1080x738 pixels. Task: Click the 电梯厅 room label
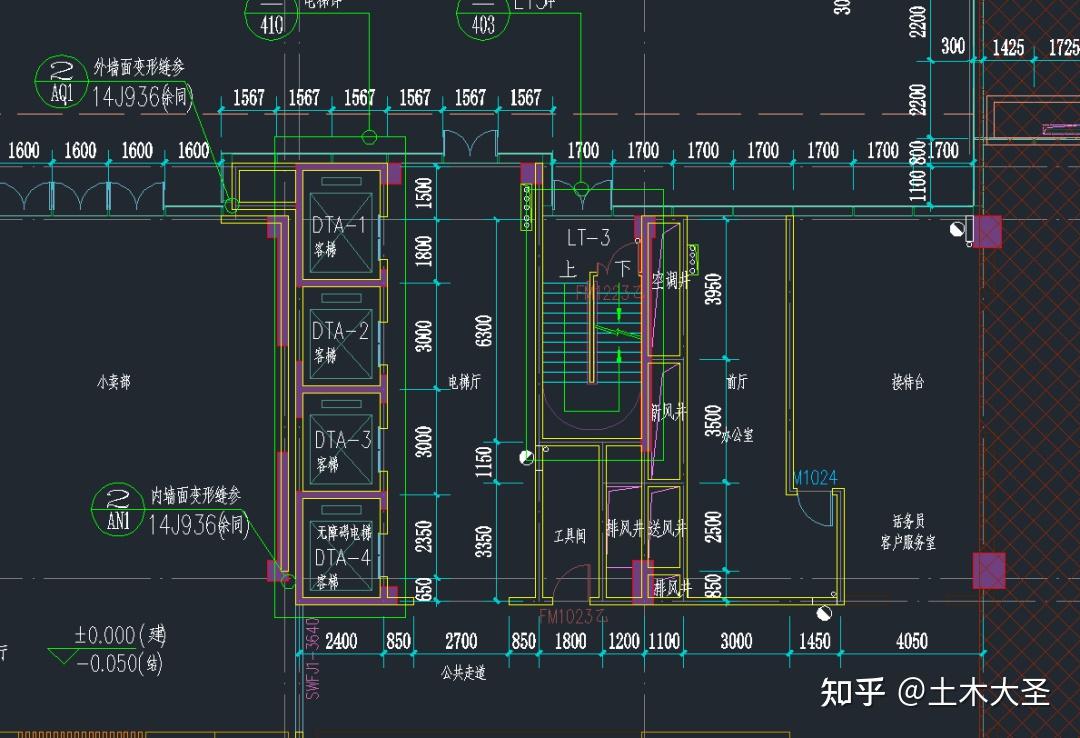(x=464, y=382)
